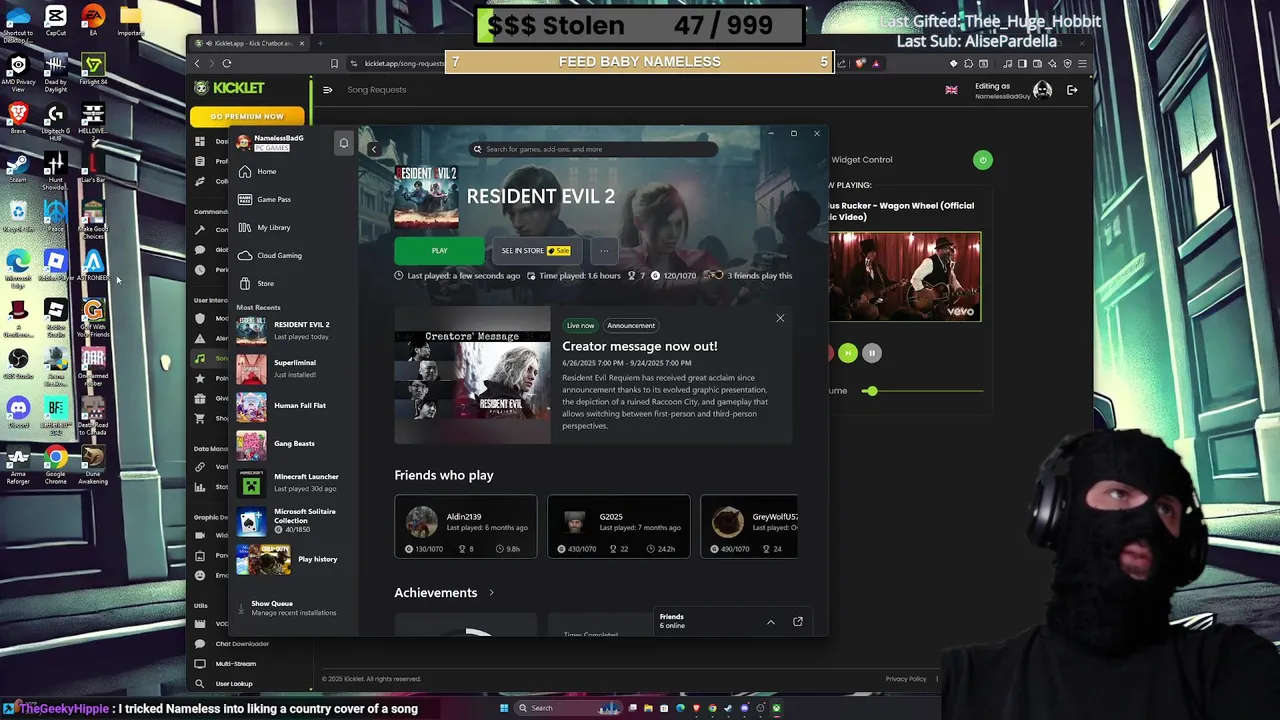Pop out the Friends panel window

coord(798,622)
